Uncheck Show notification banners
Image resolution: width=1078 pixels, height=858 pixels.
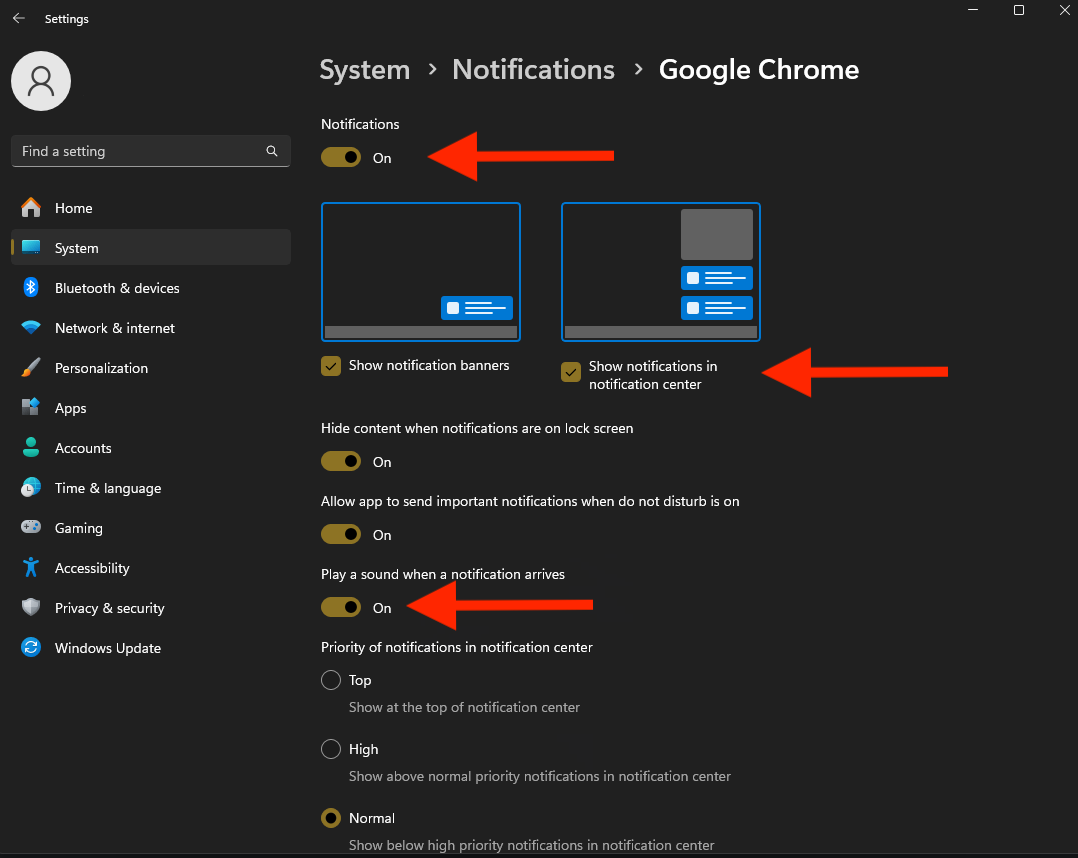331,366
